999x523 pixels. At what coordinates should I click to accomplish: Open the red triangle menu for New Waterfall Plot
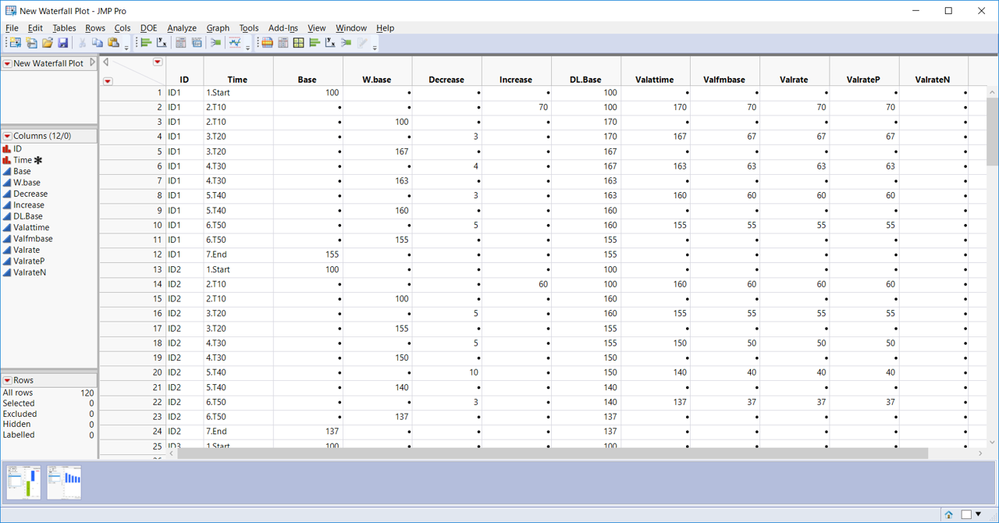pos(8,64)
